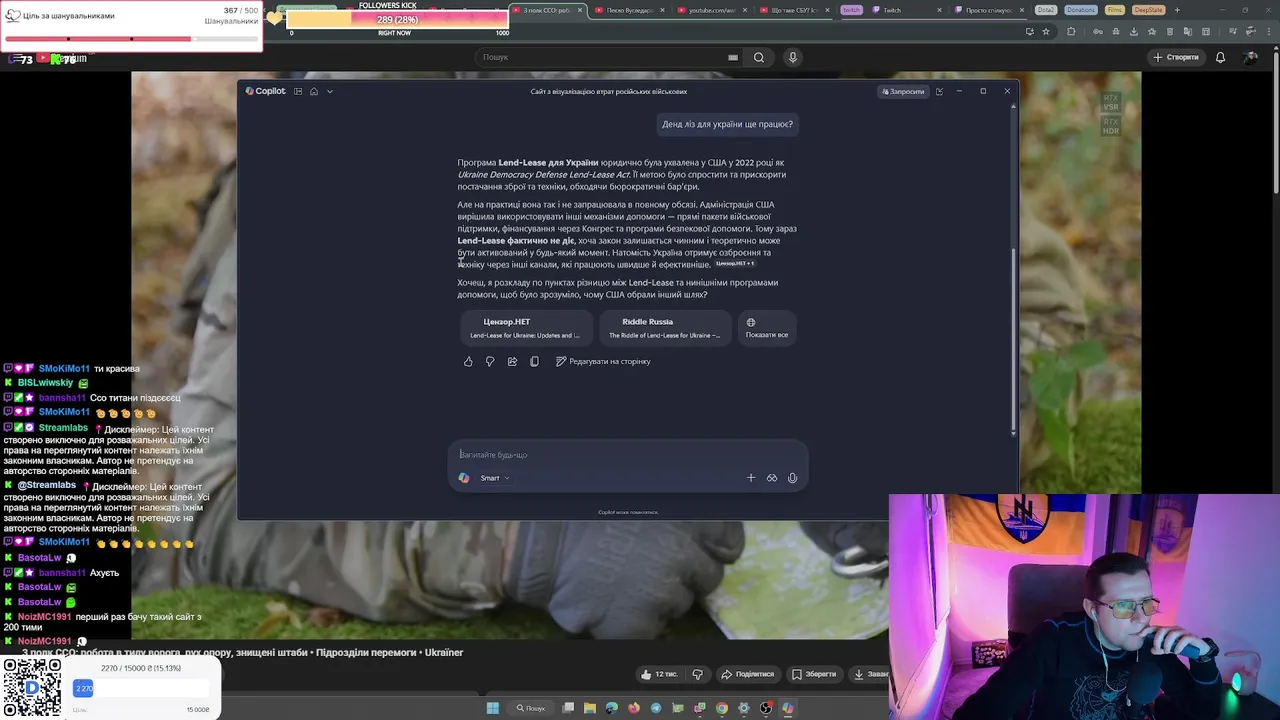Switch to 'Просто спілкуюся' browser tab
1280x720 pixels.
988,10
